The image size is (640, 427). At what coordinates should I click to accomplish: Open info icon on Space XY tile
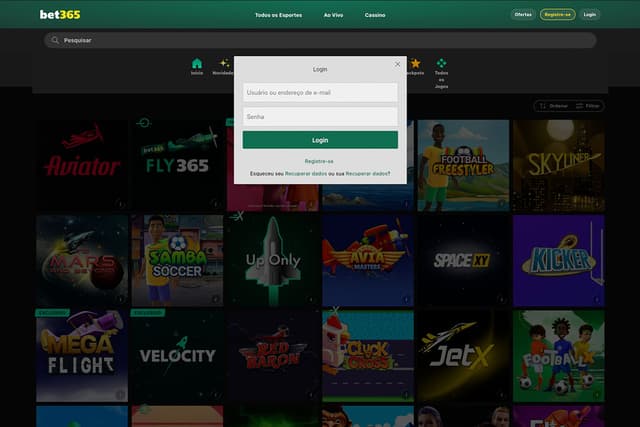502,299
